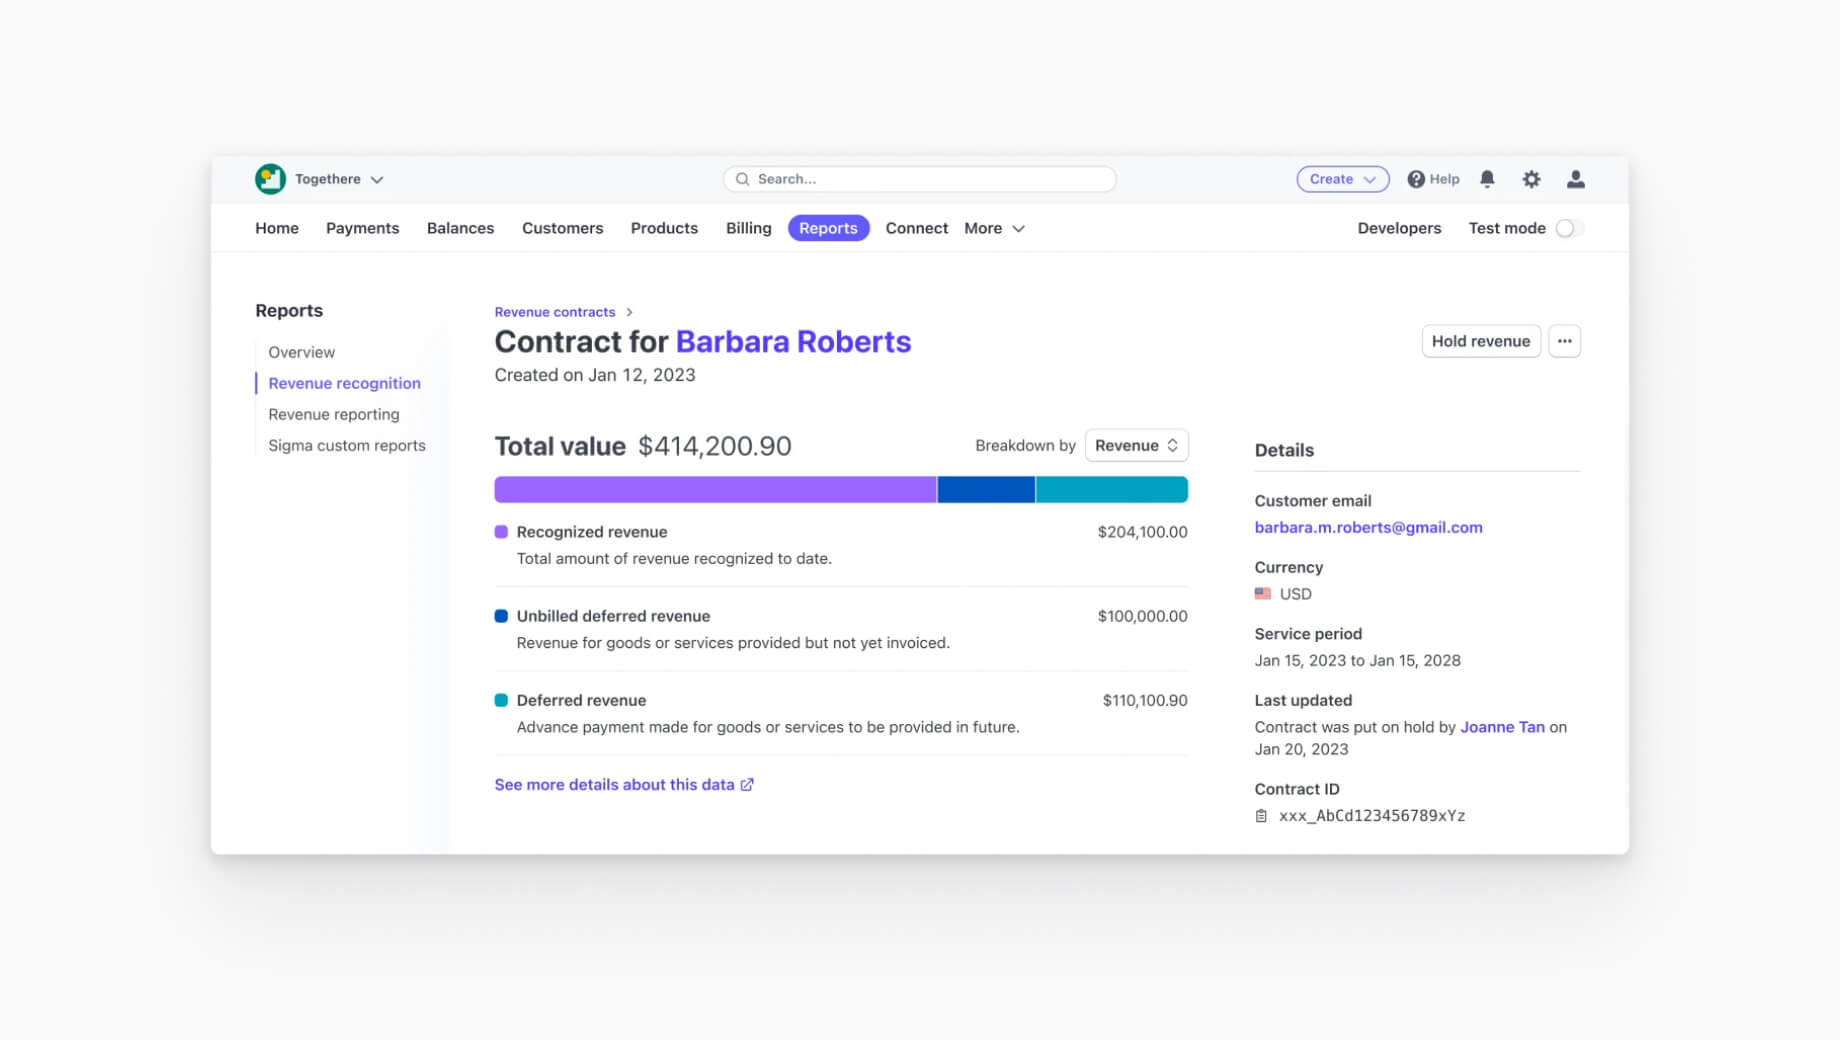Open the Create dropdown
Image resolution: width=1840 pixels, height=1040 pixels.
[x=1342, y=179]
